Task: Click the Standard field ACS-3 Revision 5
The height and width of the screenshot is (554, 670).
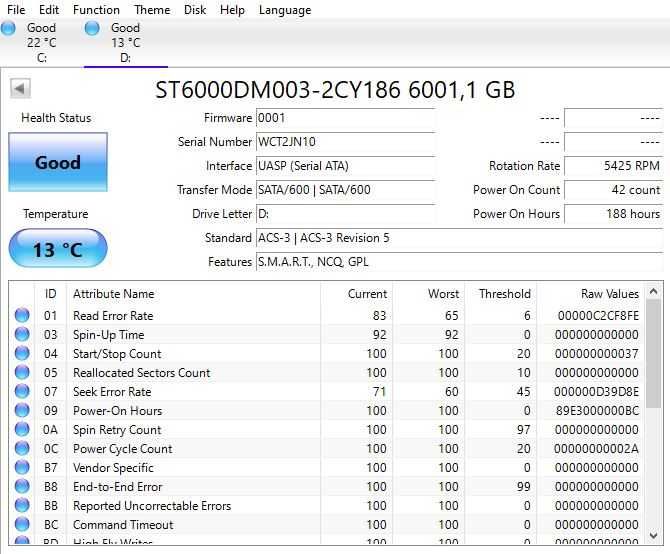Action: coord(459,237)
